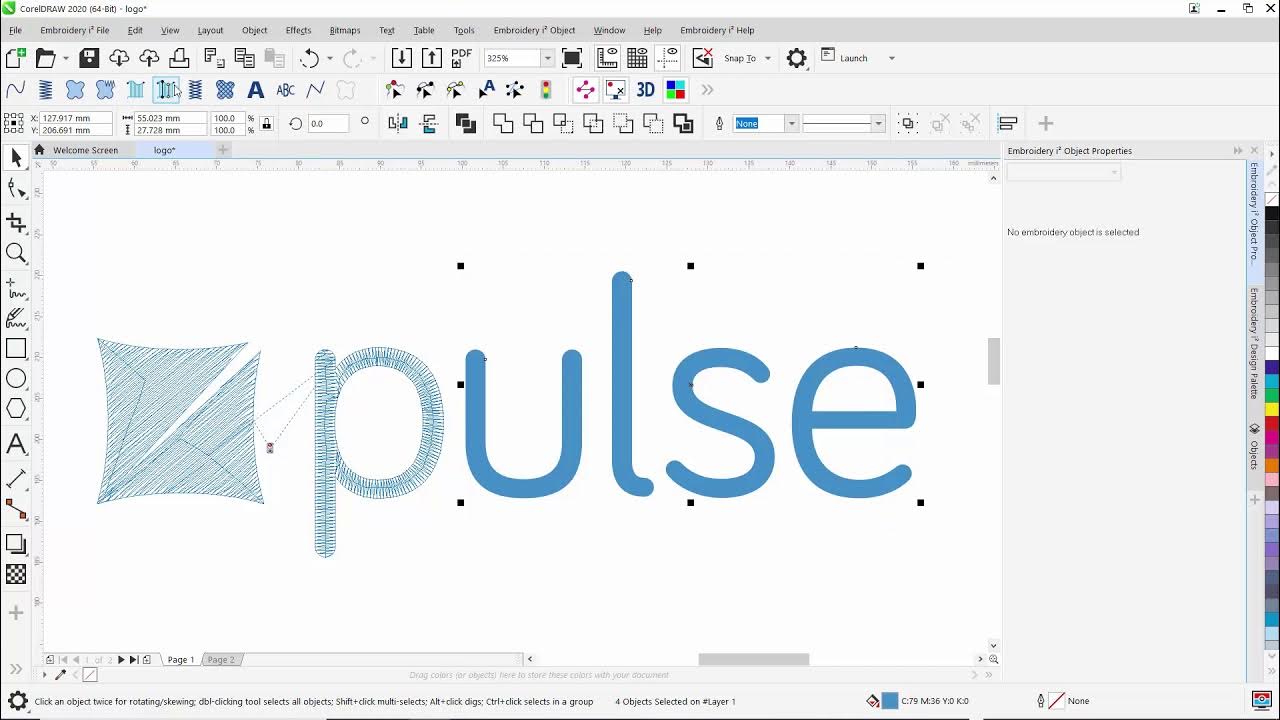Screen dimensions: 1280x720
Task: Switch to the Welcome Screen tab
Action: (85, 150)
